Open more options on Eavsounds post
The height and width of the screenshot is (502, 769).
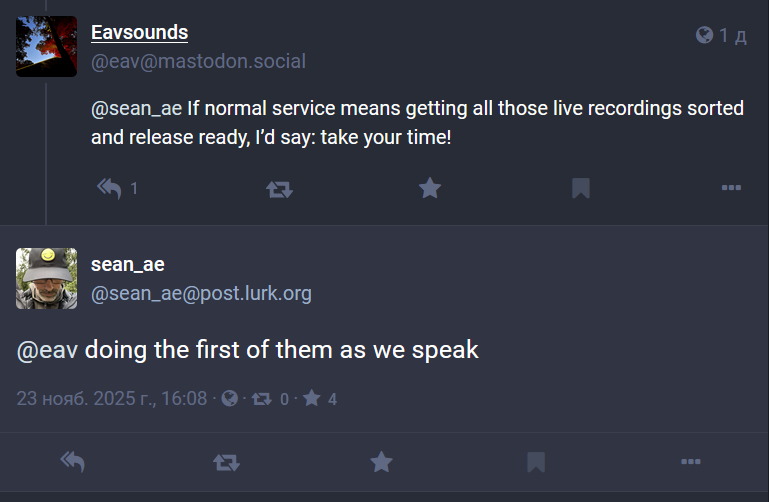[731, 188]
